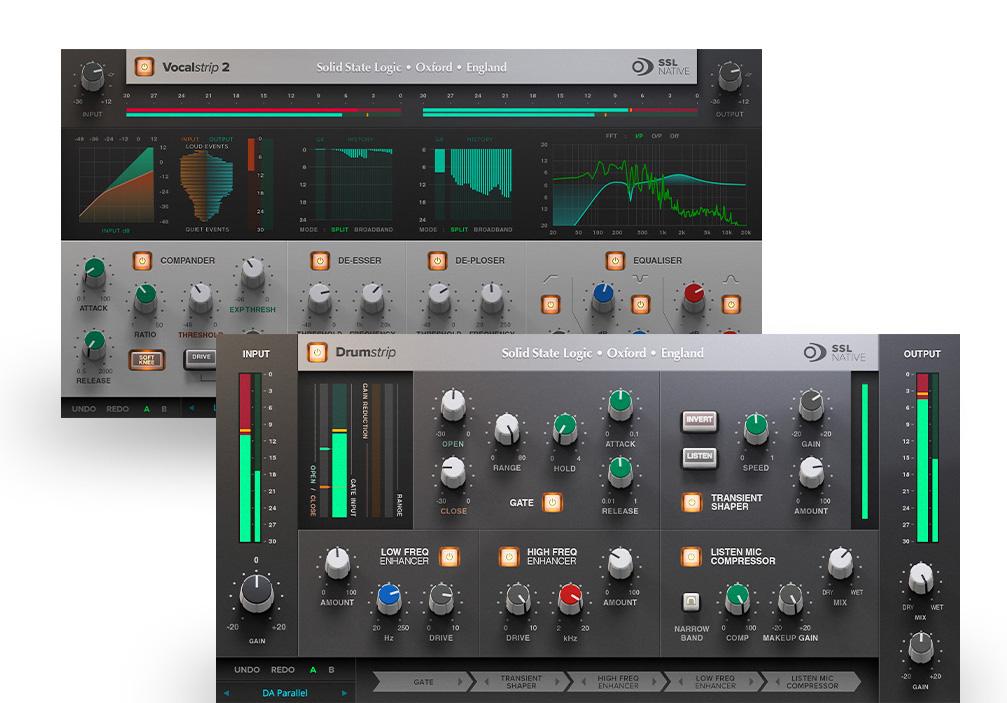Click the SSL Native logo on Drumstrip
Image resolution: width=1007 pixels, height=703 pixels.
coord(831,353)
